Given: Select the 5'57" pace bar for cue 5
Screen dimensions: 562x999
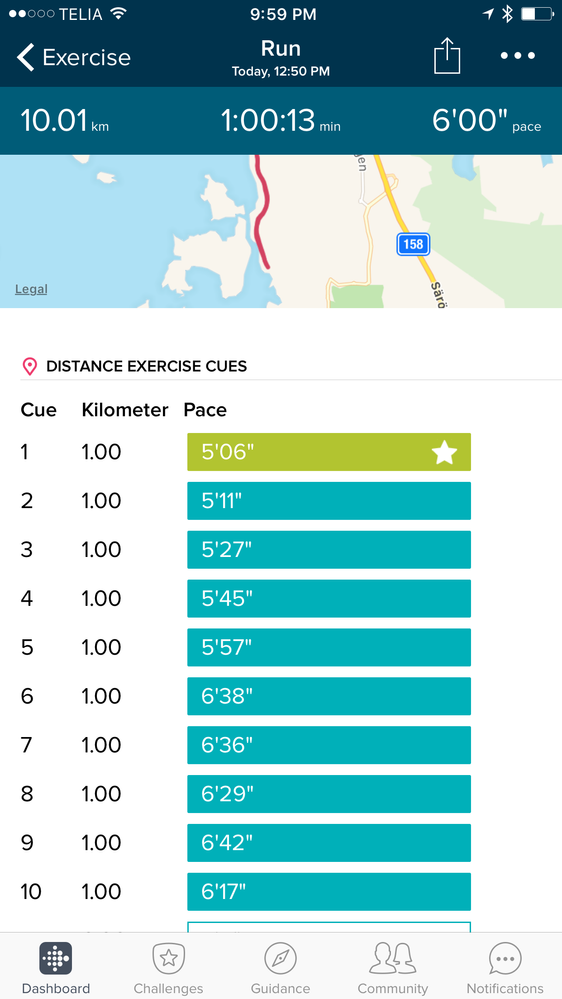Looking at the screenshot, I should [x=329, y=647].
